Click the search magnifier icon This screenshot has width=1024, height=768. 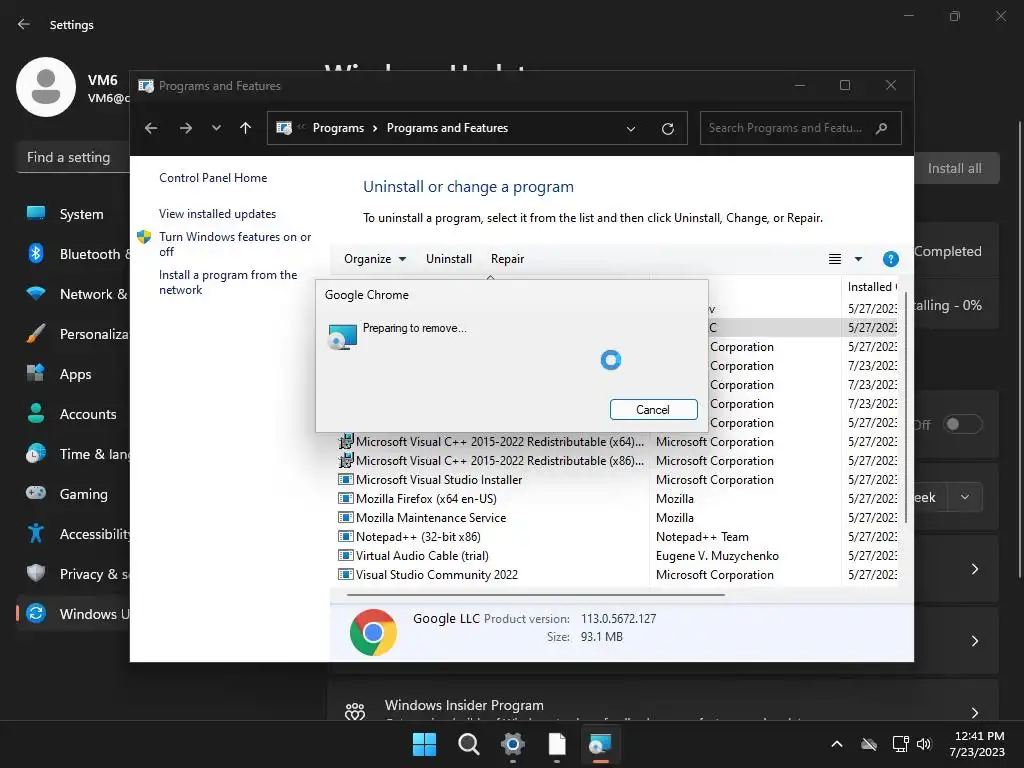pos(882,128)
